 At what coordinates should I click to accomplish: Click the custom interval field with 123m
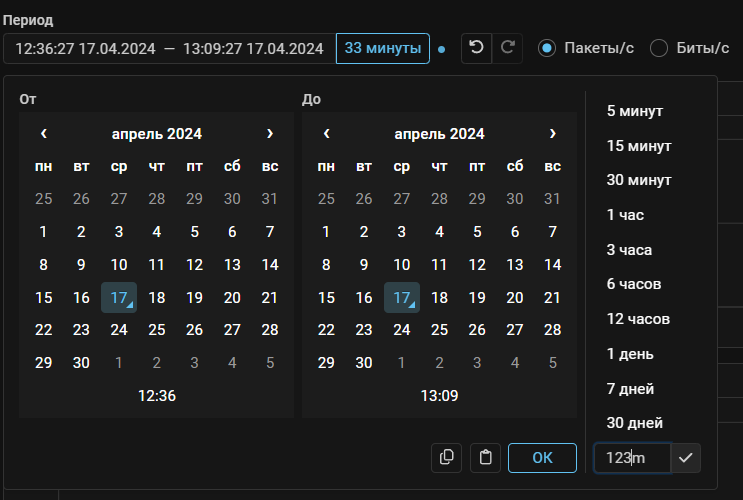tap(631, 457)
